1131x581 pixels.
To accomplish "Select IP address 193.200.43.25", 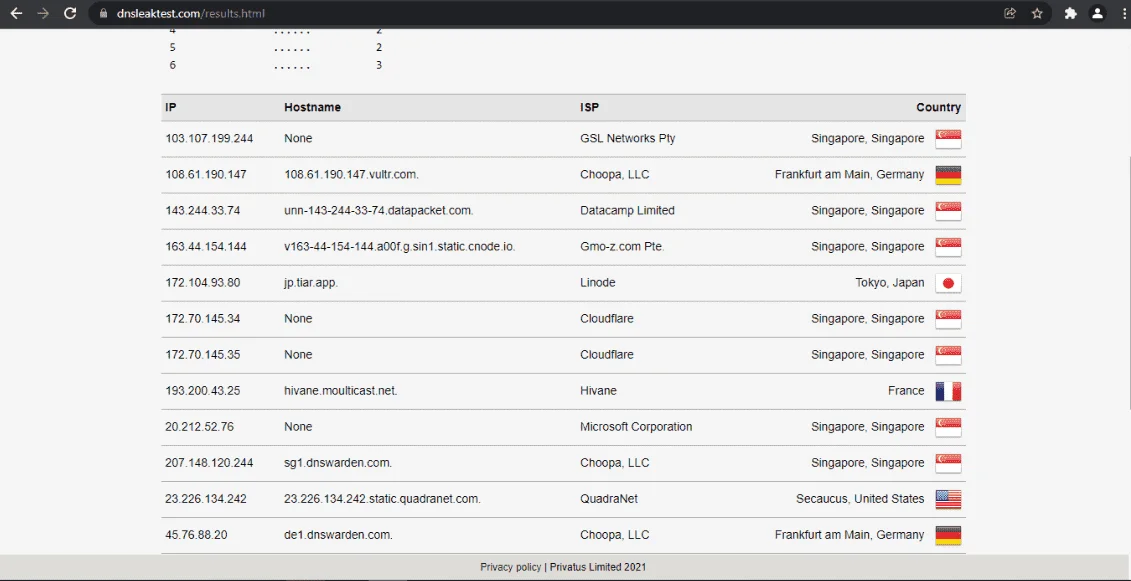I will [203, 390].
